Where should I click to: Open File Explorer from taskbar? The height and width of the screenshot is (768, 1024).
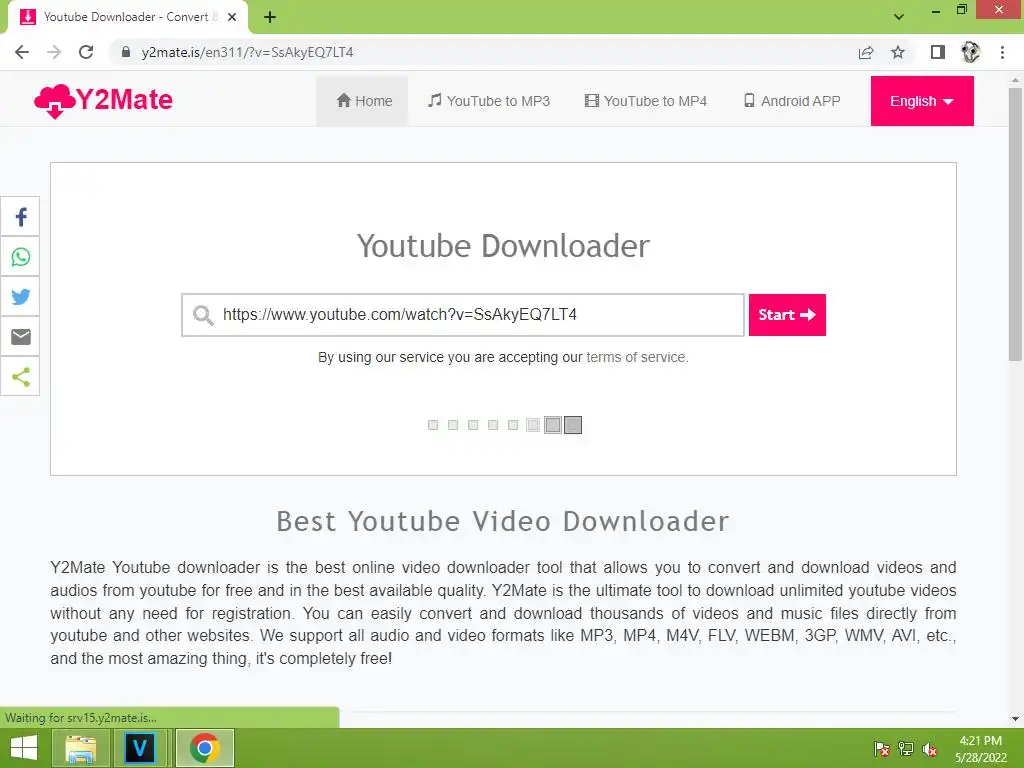tap(81, 748)
